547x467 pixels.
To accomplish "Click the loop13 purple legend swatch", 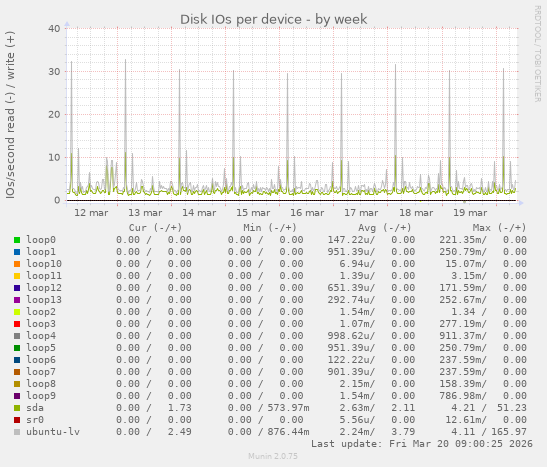I will (17, 300).
